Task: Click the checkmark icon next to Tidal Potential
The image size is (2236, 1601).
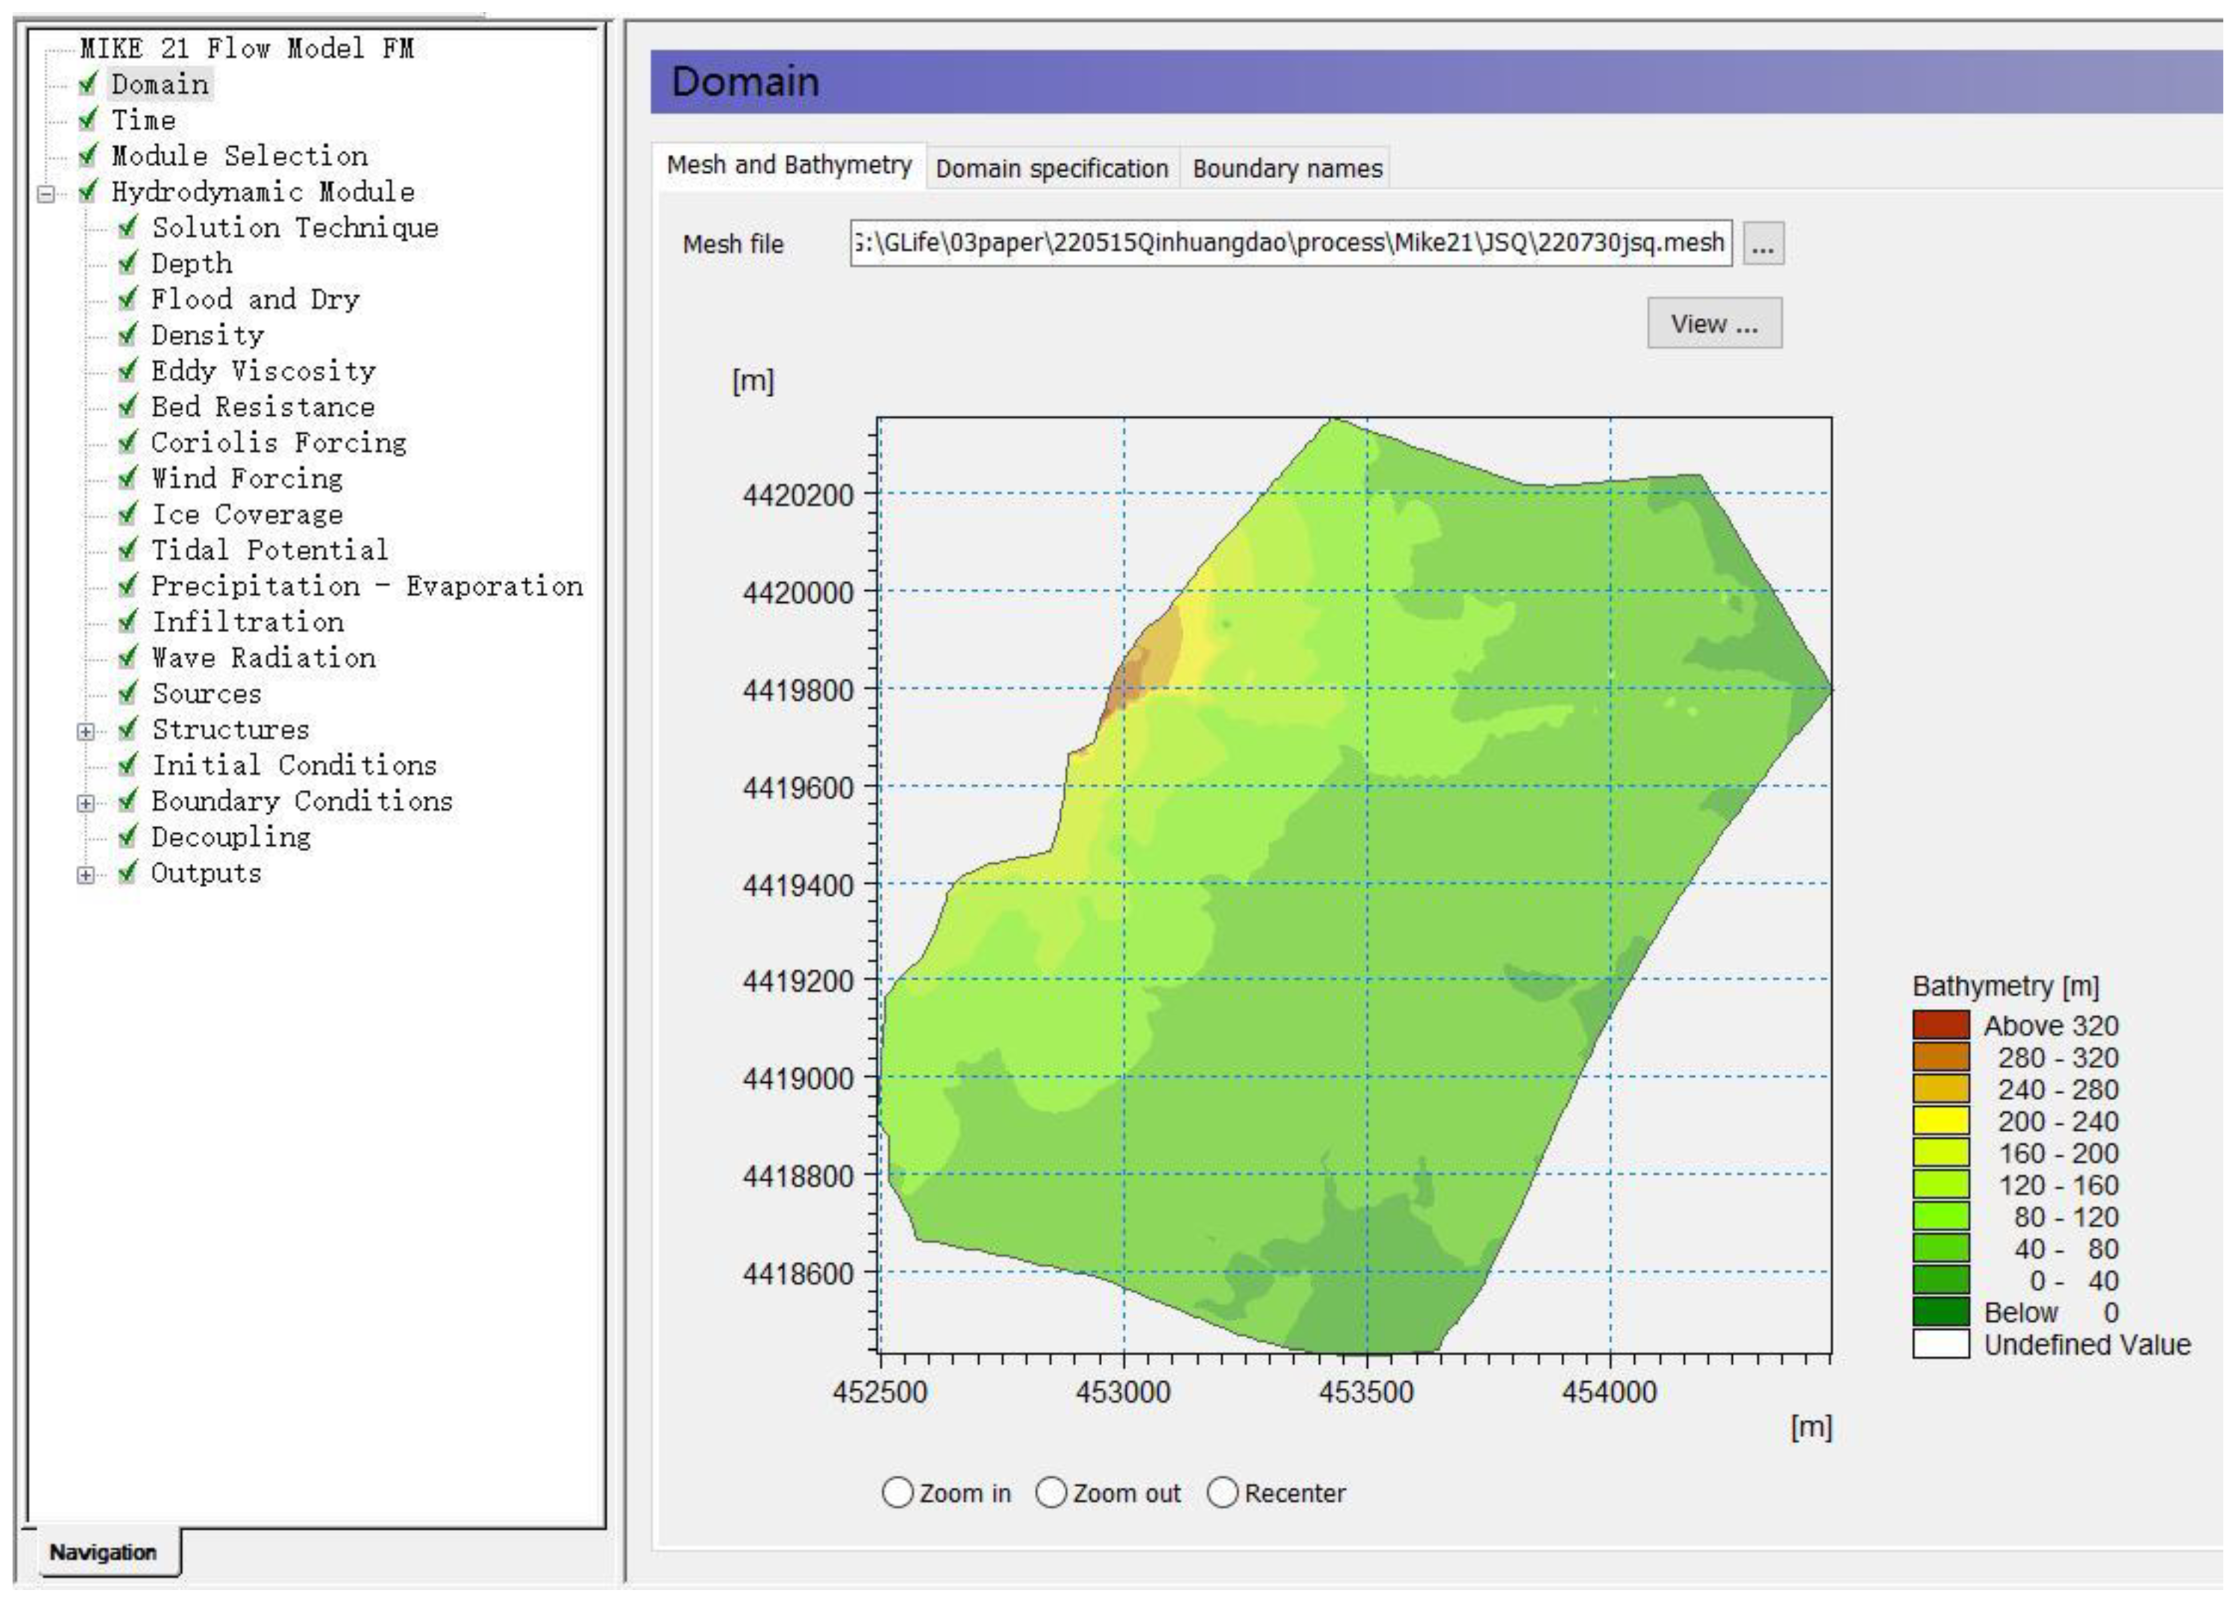Action: click(128, 550)
